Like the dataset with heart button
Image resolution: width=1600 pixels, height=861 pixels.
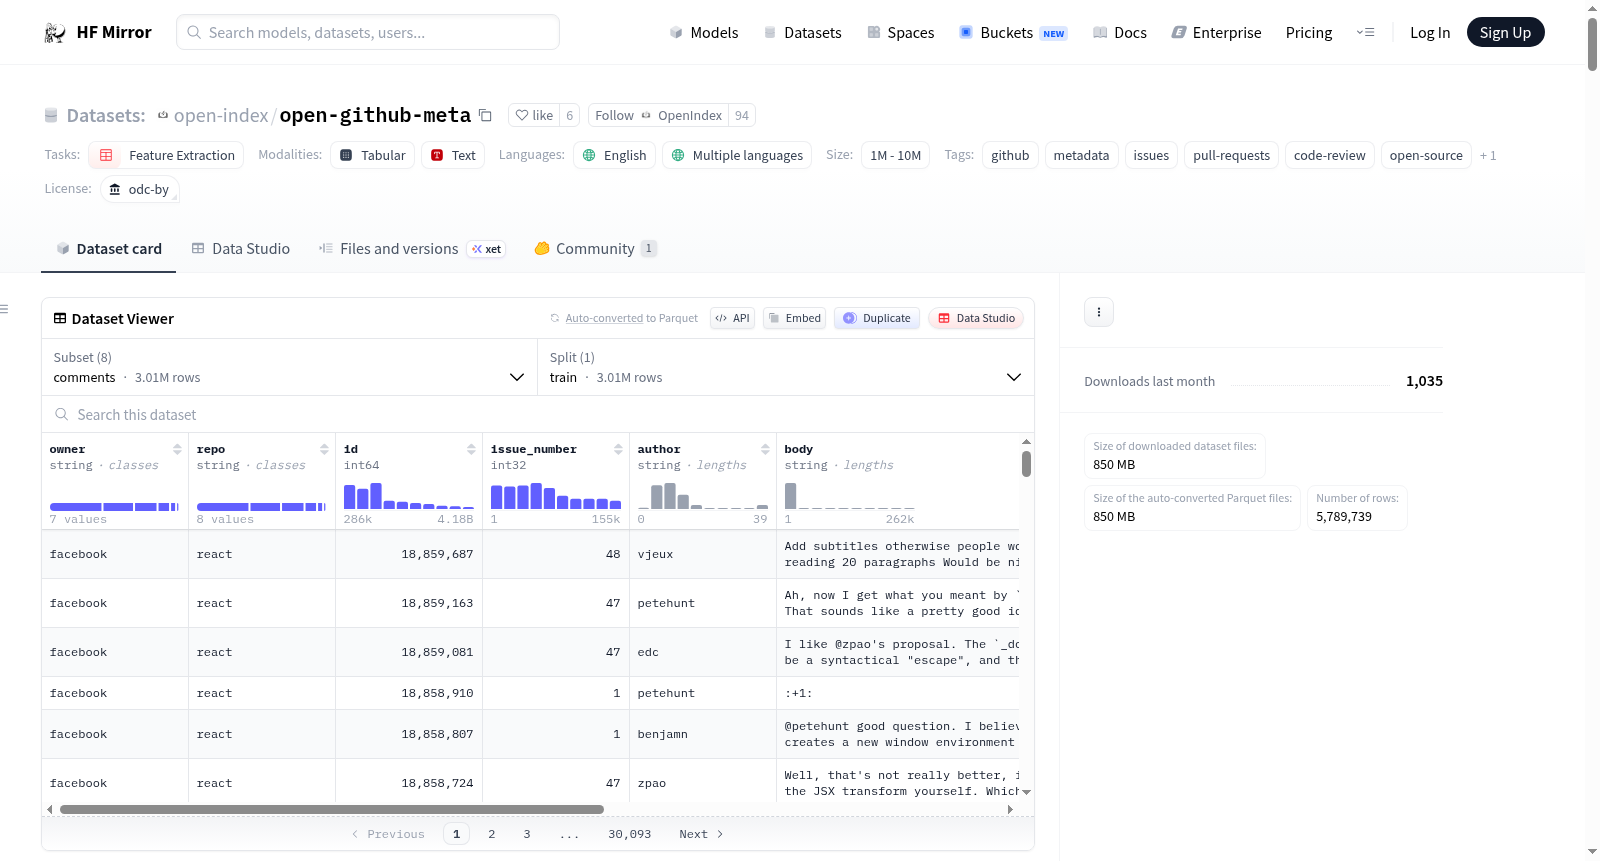coord(534,115)
